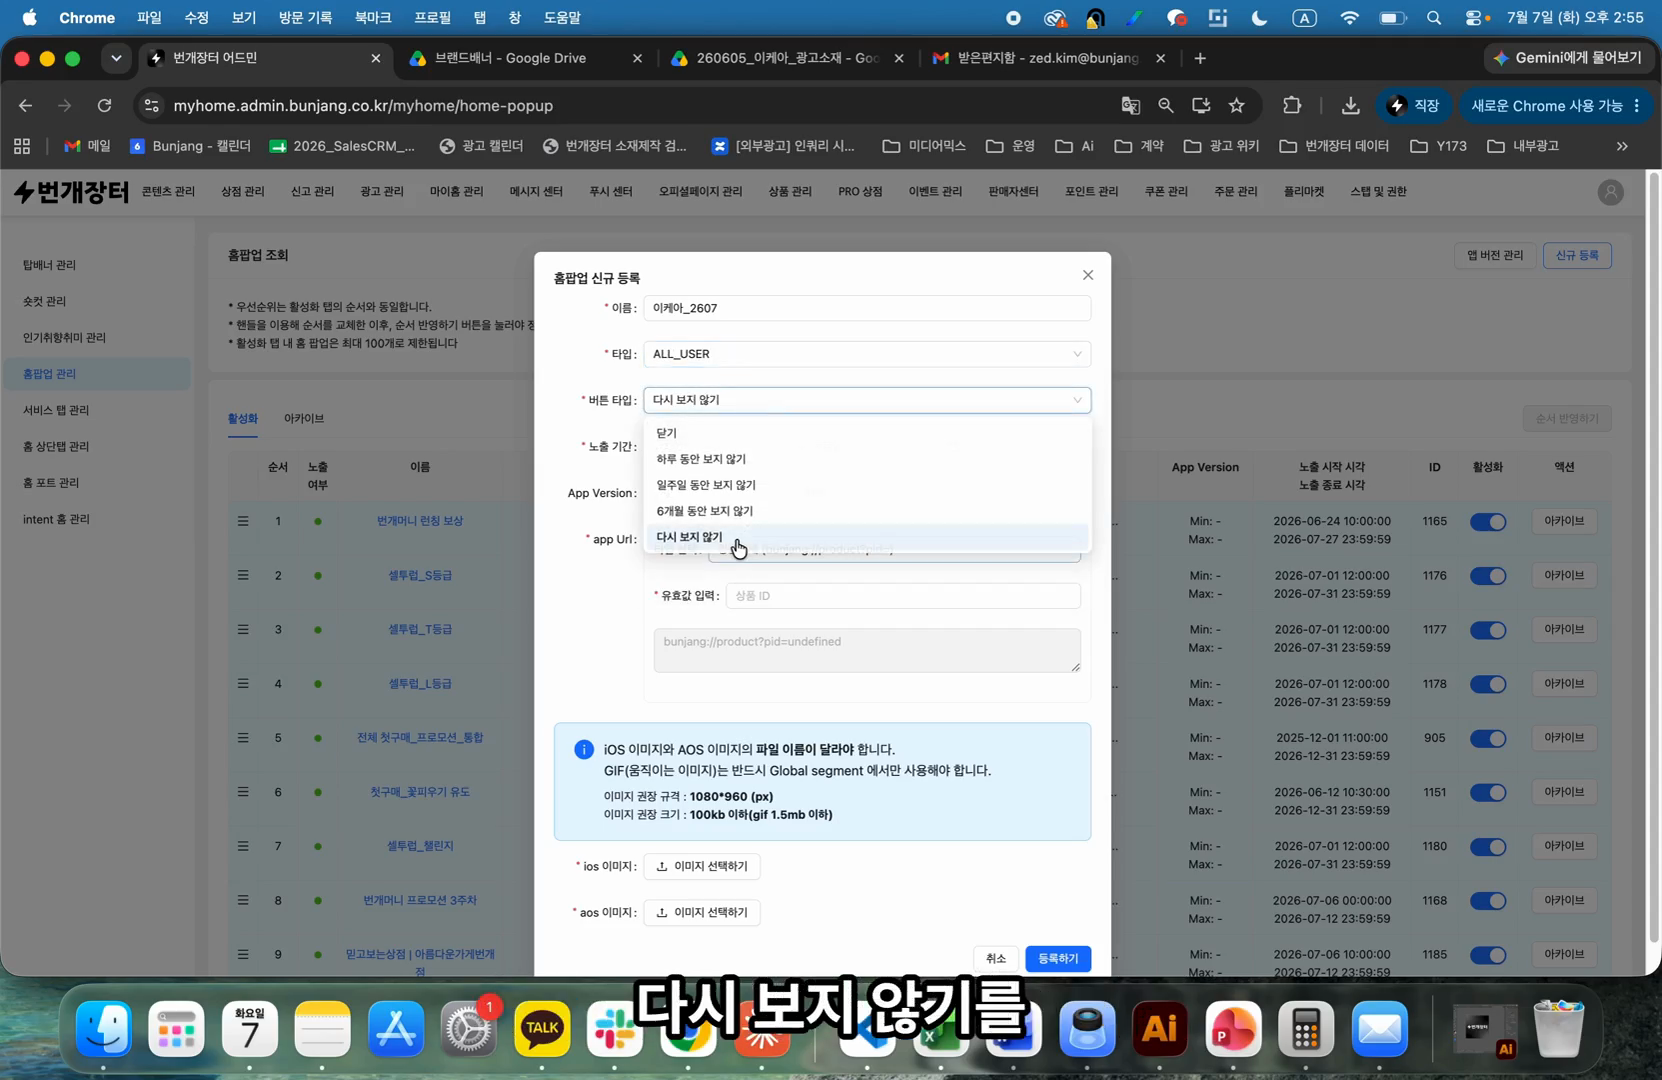
Task: Click 이름 field containing 이케아_2607
Action: tap(867, 308)
